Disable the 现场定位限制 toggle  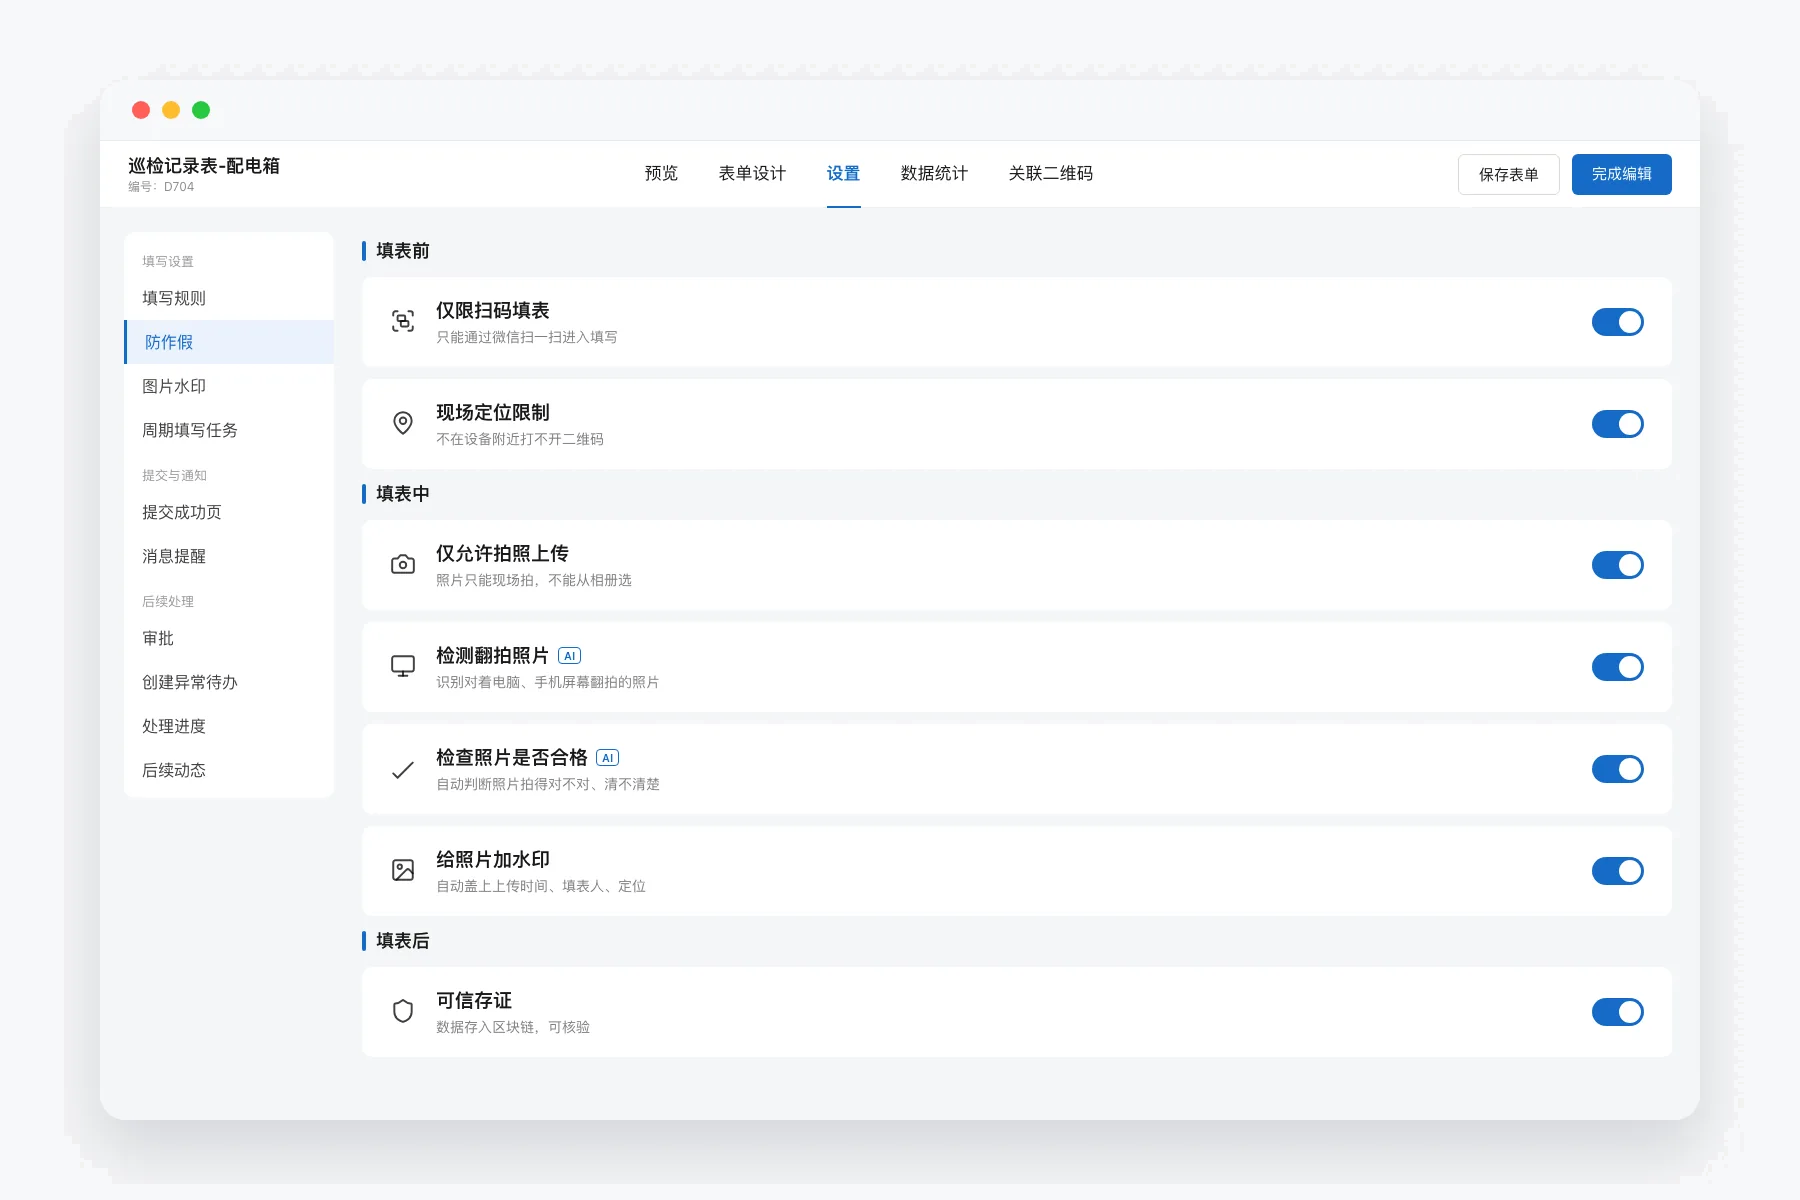tap(1618, 424)
